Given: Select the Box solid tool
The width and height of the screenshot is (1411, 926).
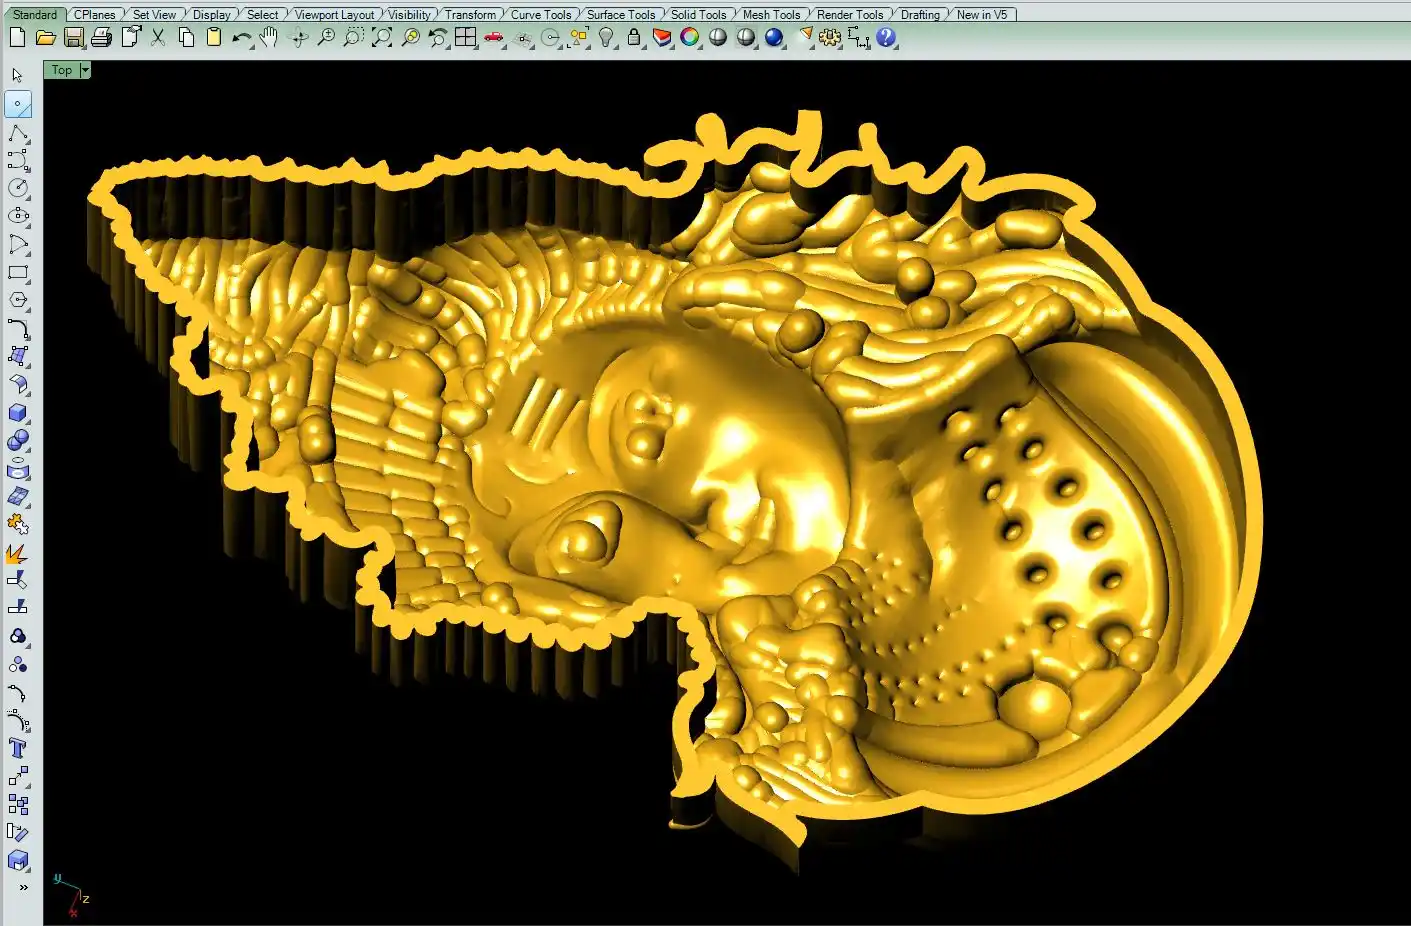Looking at the screenshot, I should [18, 412].
